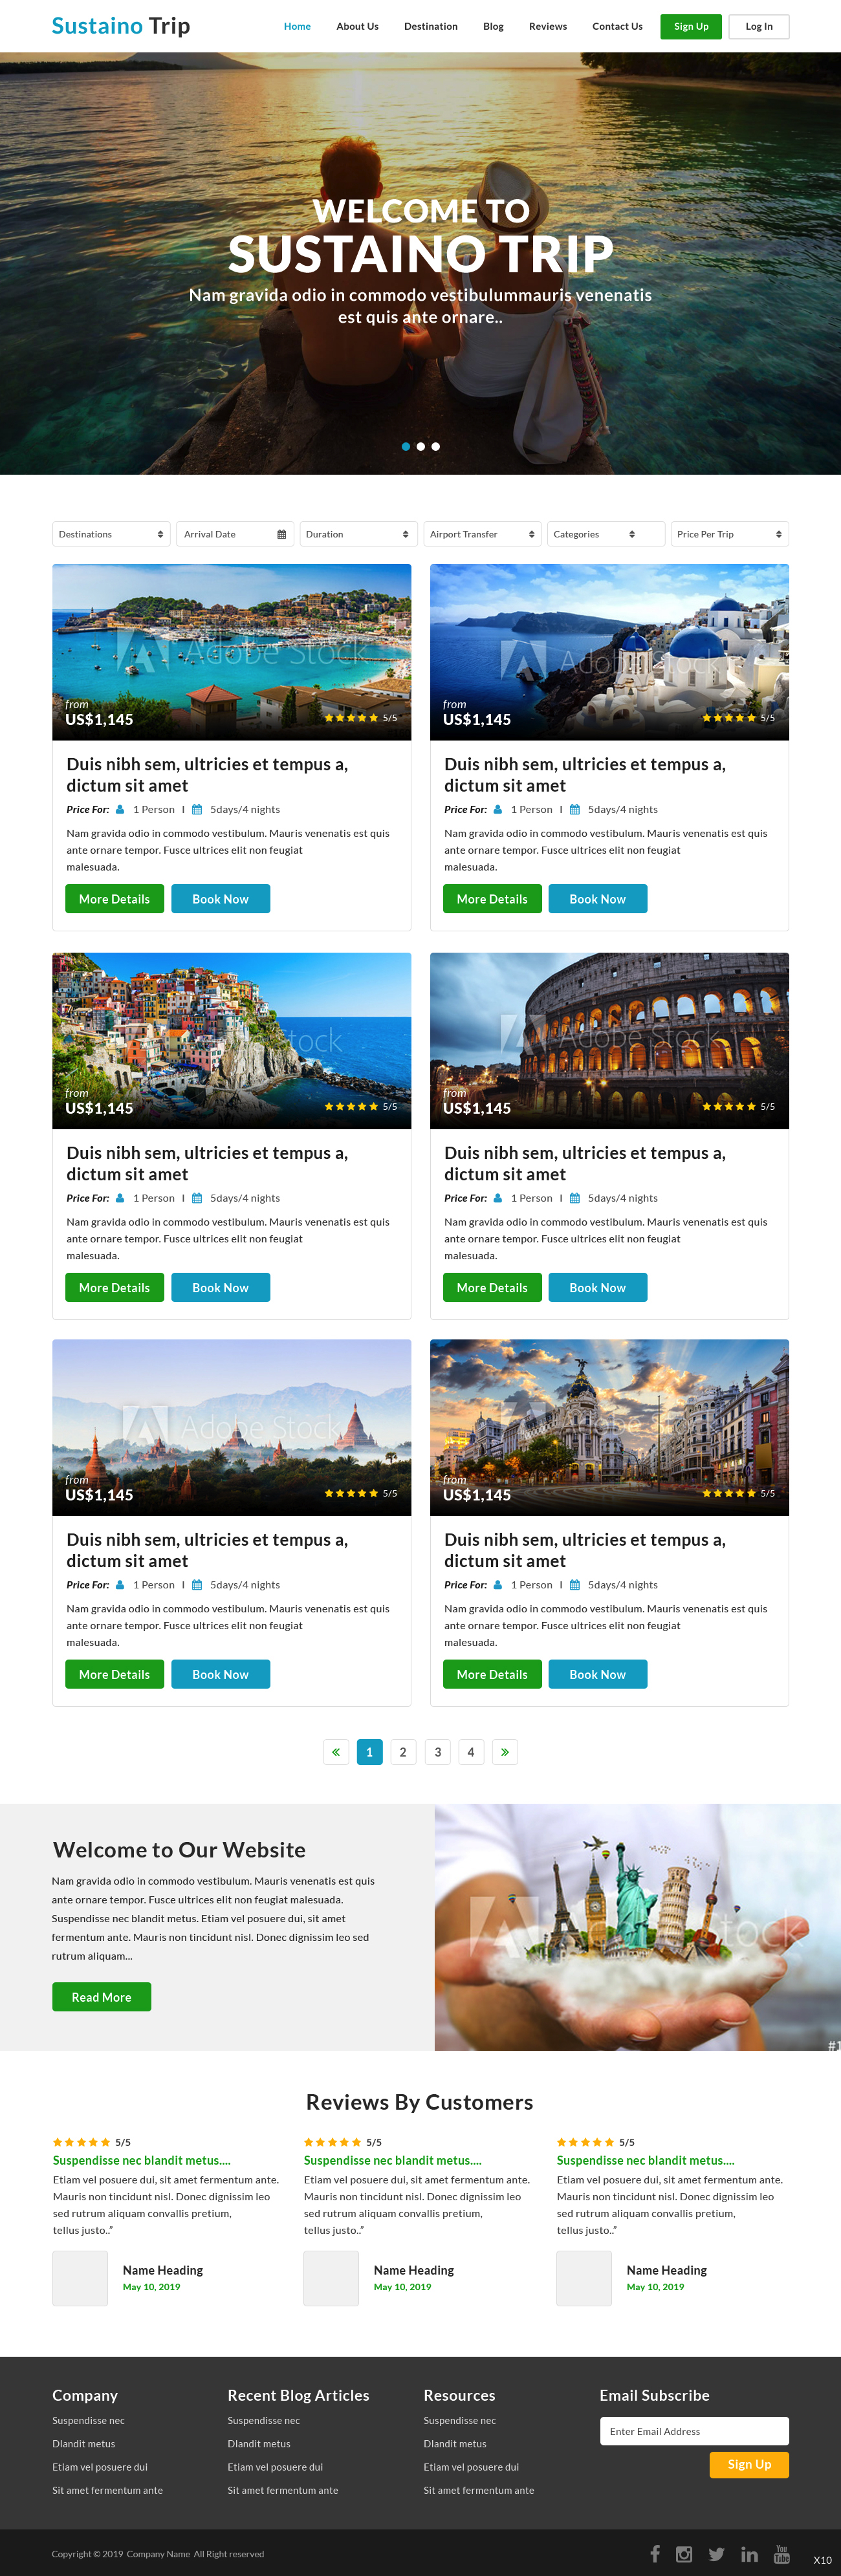Expand the Price Per Trip dropdown

pos(730,534)
